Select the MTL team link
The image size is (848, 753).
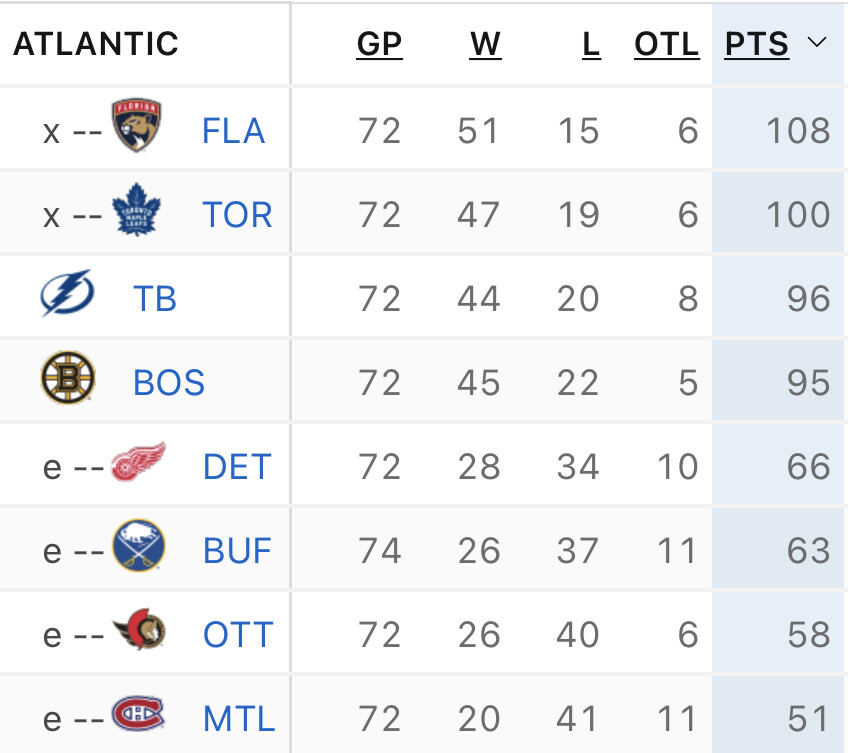tap(238, 719)
